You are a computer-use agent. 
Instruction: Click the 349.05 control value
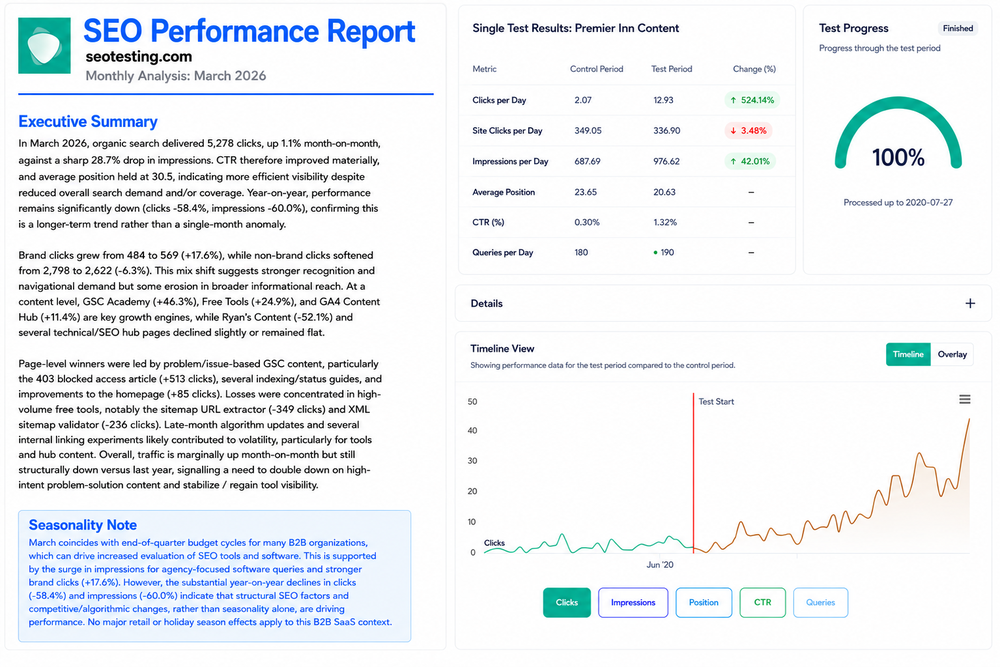(587, 131)
